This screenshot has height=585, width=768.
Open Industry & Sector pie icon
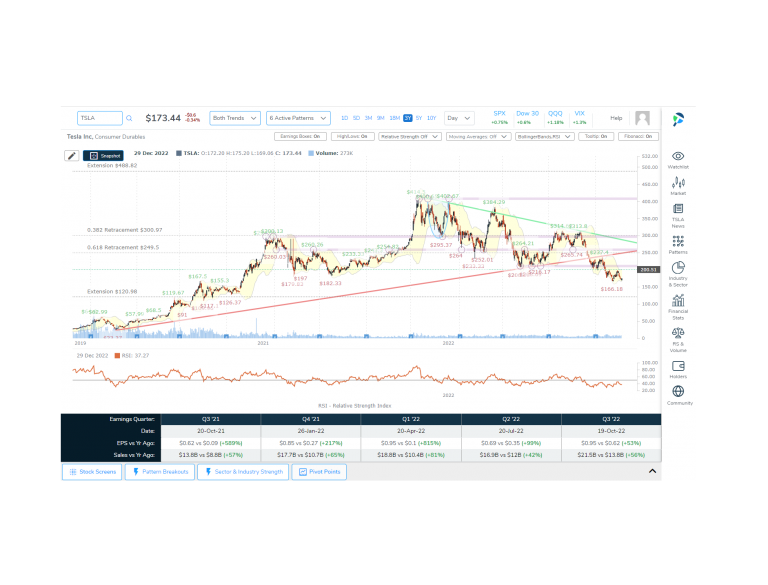[x=678, y=268]
